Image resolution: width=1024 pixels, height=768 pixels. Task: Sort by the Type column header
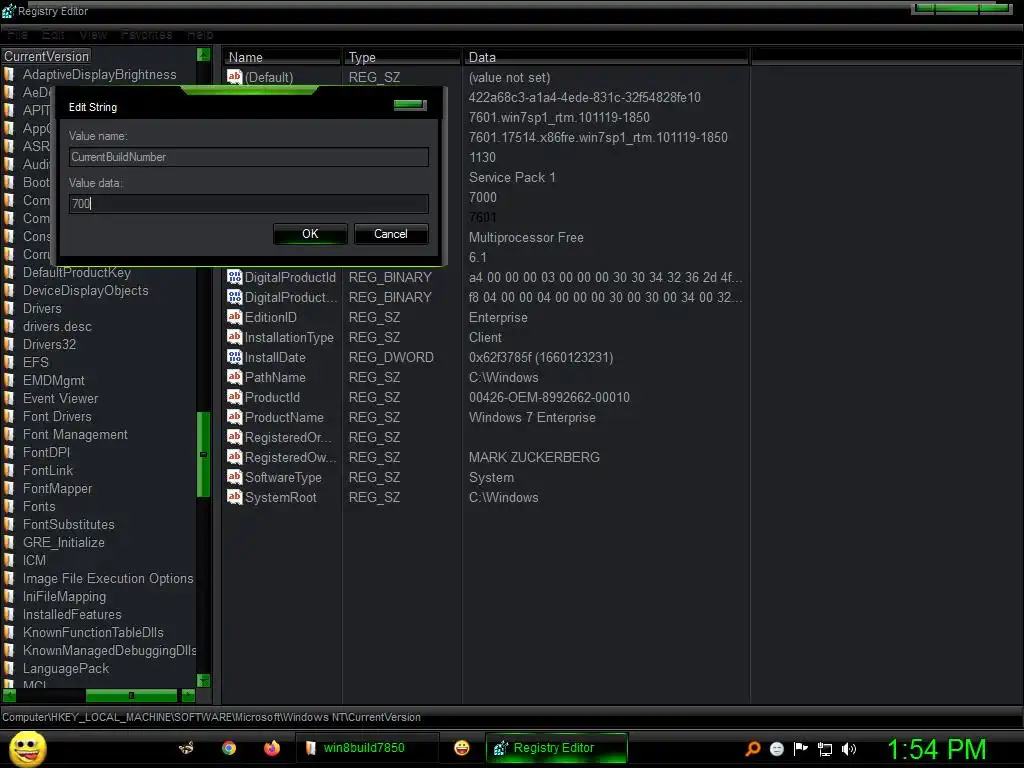click(402, 57)
